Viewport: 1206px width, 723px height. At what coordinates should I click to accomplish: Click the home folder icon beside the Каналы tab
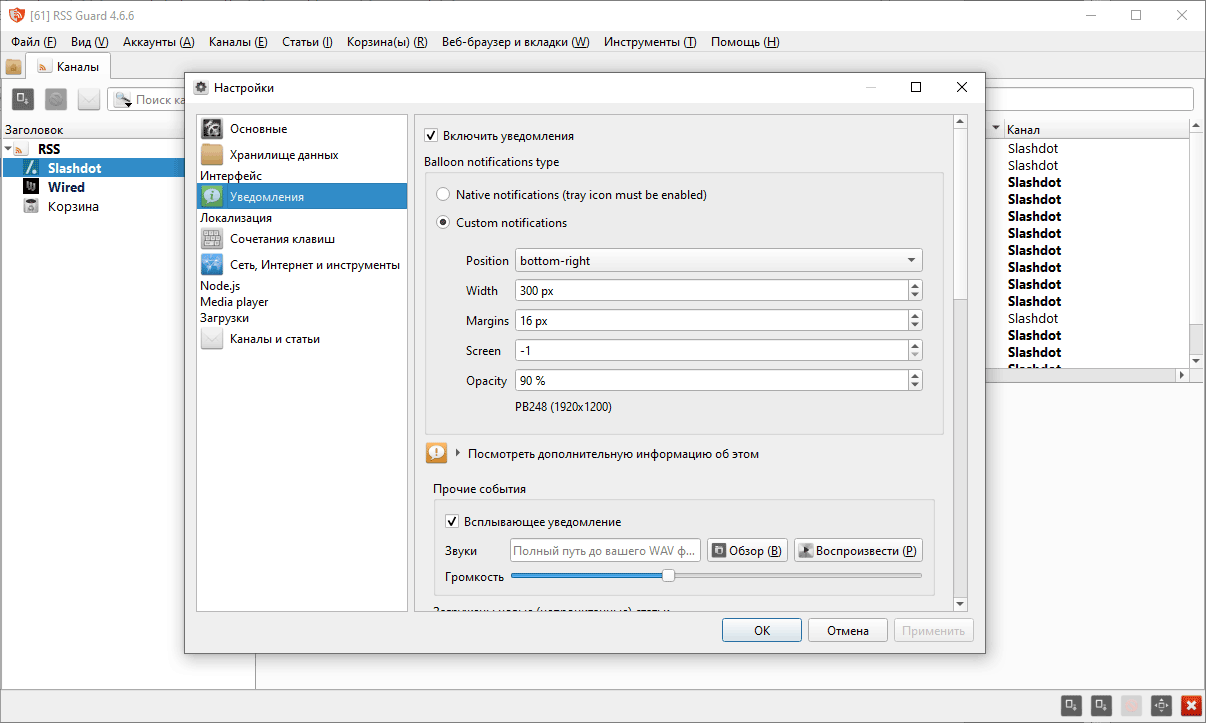pyautogui.click(x=14, y=67)
